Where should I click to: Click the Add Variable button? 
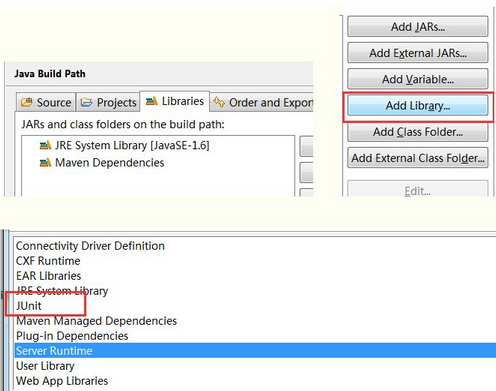(x=418, y=79)
